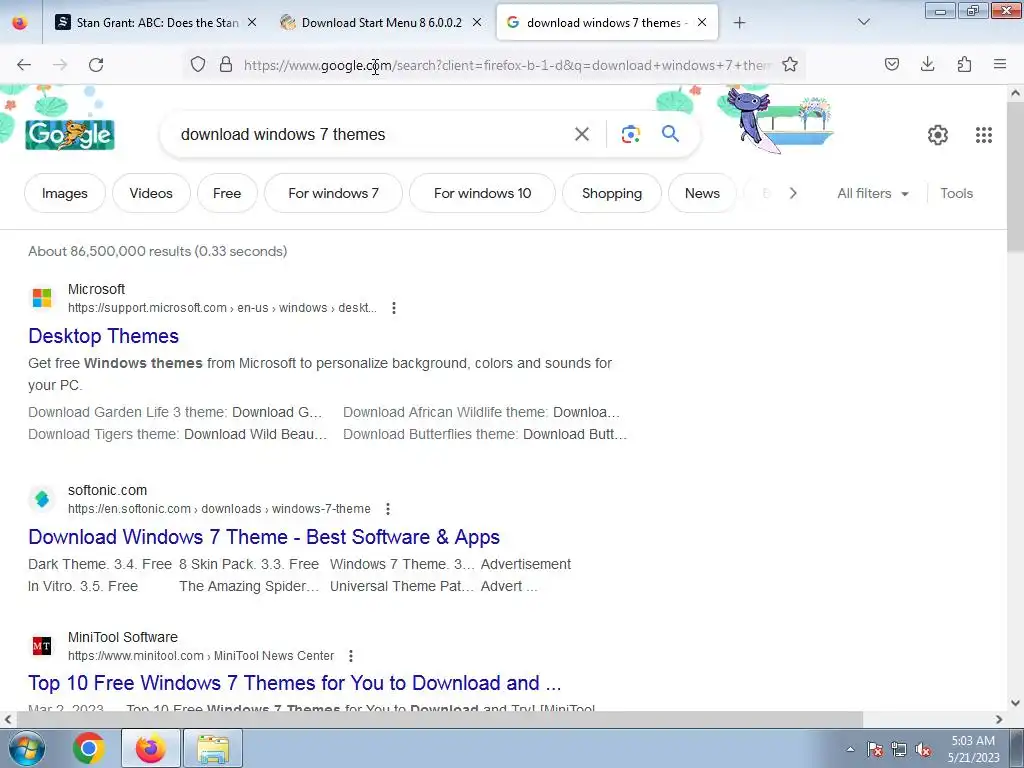The height and width of the screenshot is (768, 1024).
Task: Filter results by Images
Action: pyautogui.click(x=65, y=193)
